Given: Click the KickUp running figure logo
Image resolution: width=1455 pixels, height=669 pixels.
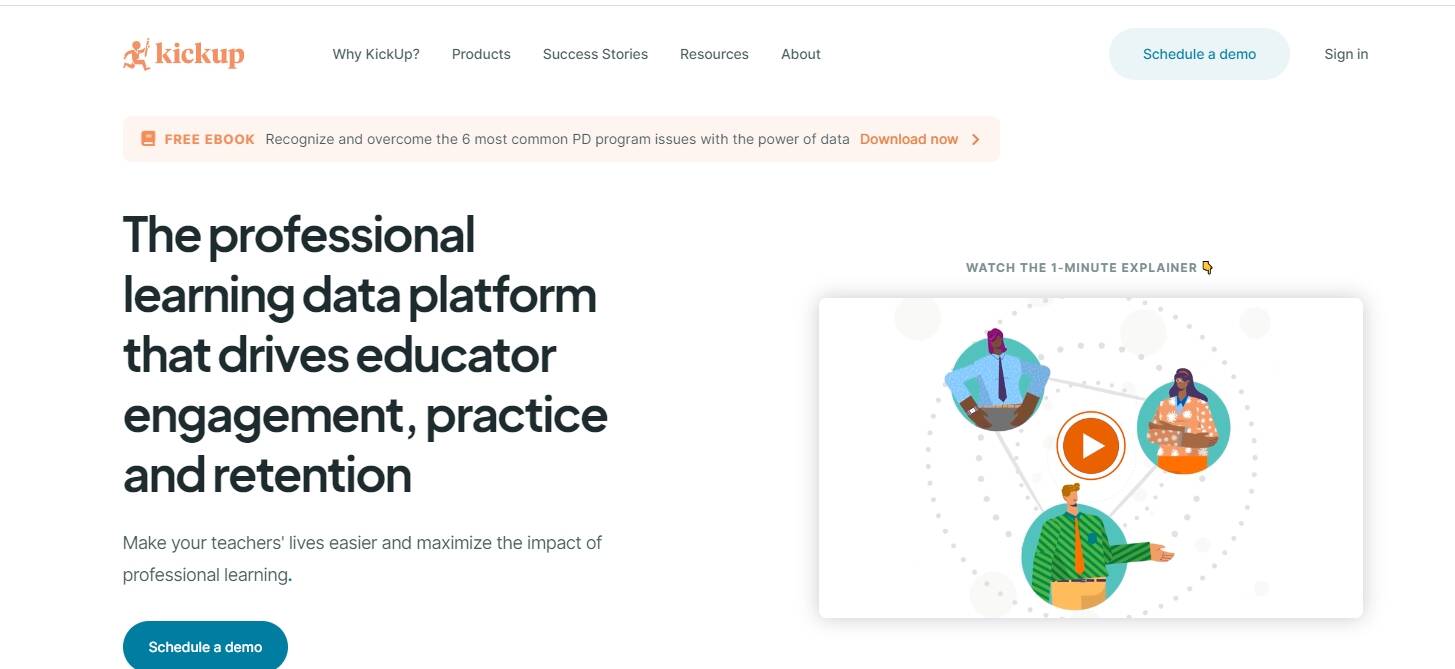Looking at the screenshot, I should coord(136,54).
